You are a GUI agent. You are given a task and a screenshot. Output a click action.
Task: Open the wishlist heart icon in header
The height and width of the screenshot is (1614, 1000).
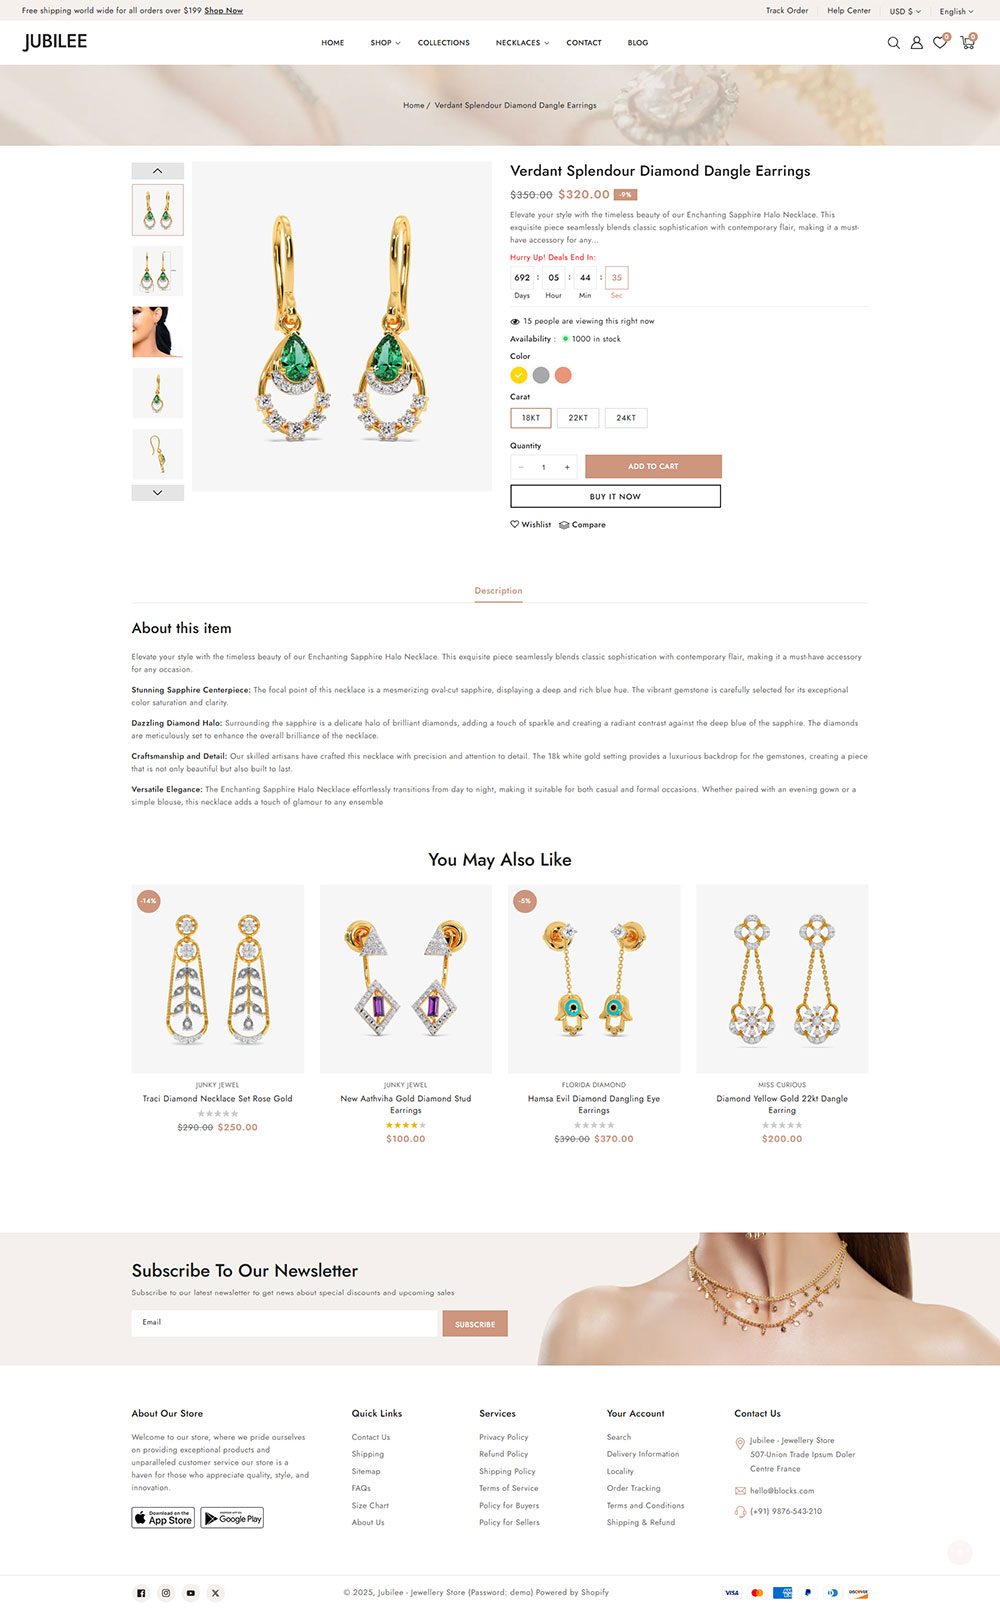point(940,42)
